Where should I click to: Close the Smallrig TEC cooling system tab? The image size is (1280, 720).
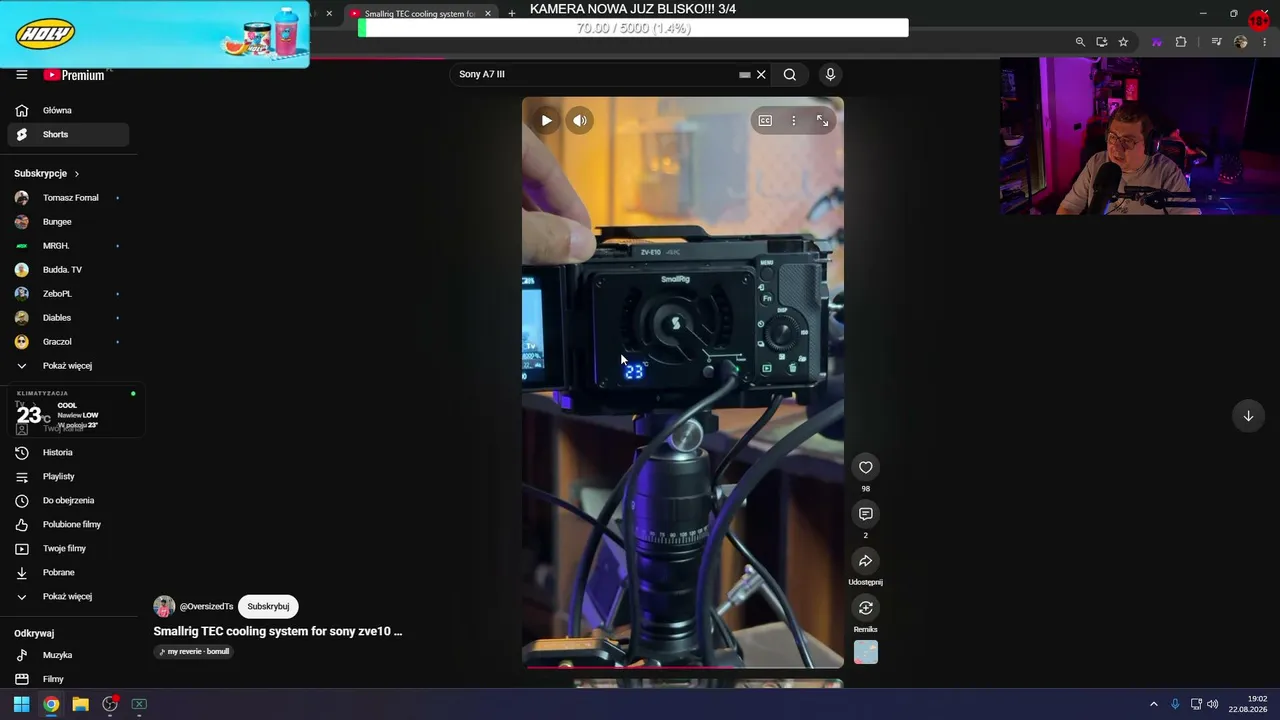tap(488, 14)
